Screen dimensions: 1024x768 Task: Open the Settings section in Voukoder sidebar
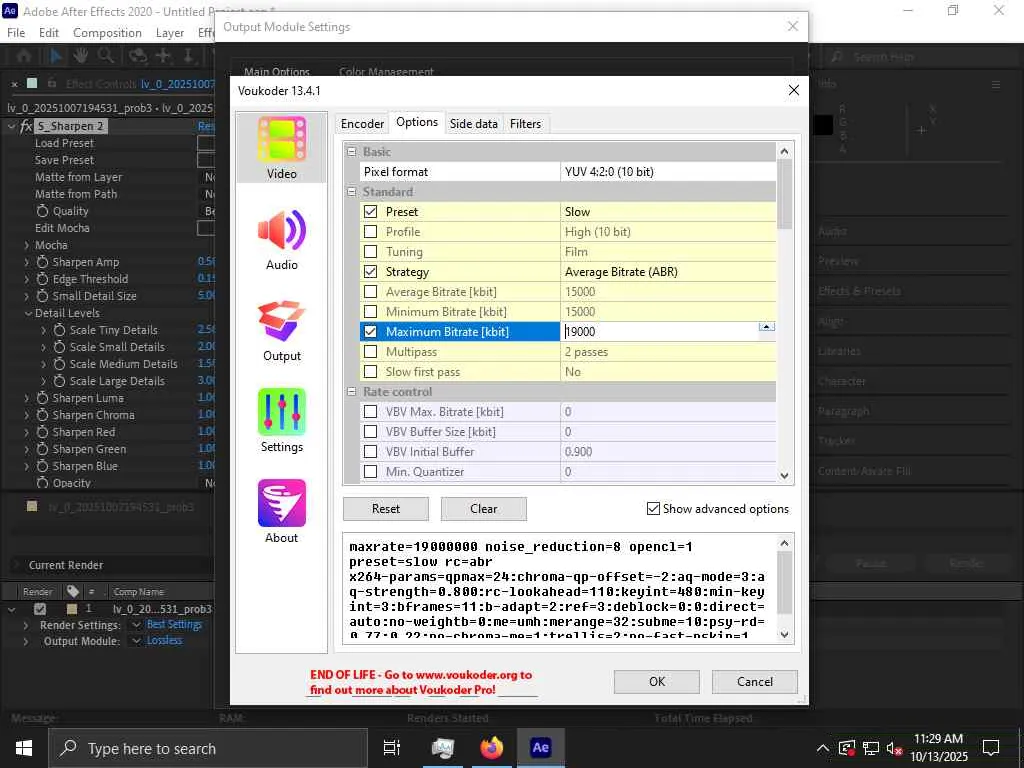pos(281,421)
